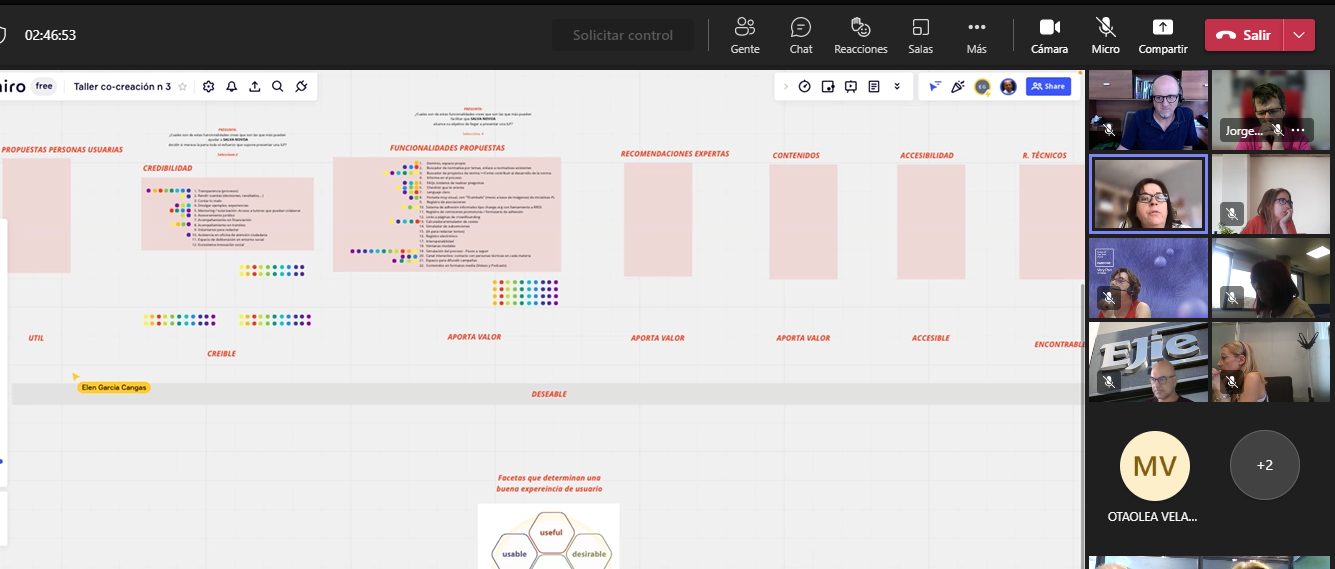Toggle the Cámara on or off
Image resolution: width=1335 pixels, height=569 pixels.
[1049, 35]
